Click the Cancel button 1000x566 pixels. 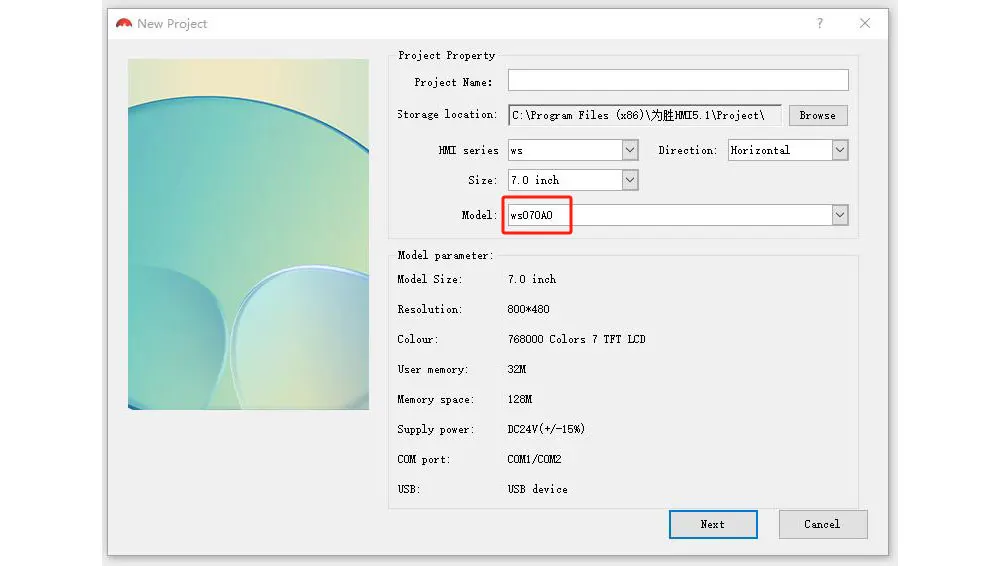pyautogui.click(x=823, y=525)
